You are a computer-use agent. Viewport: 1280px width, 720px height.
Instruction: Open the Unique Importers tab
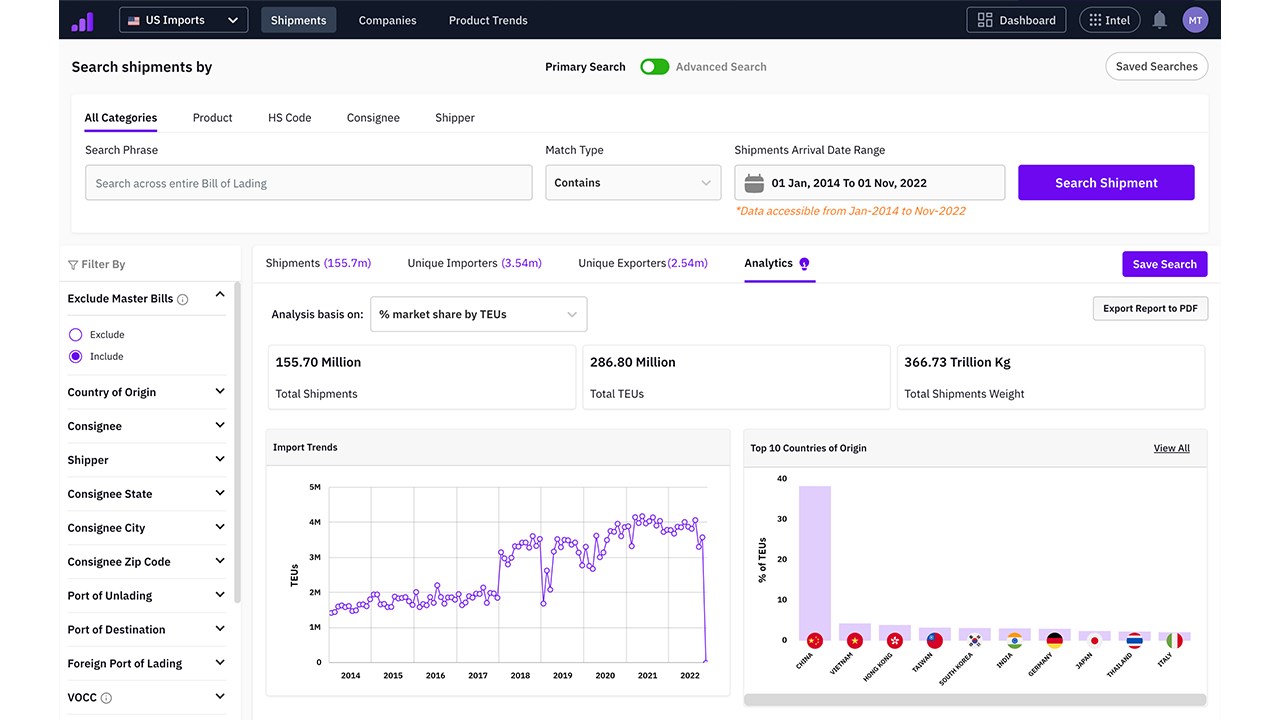point(474,263)
